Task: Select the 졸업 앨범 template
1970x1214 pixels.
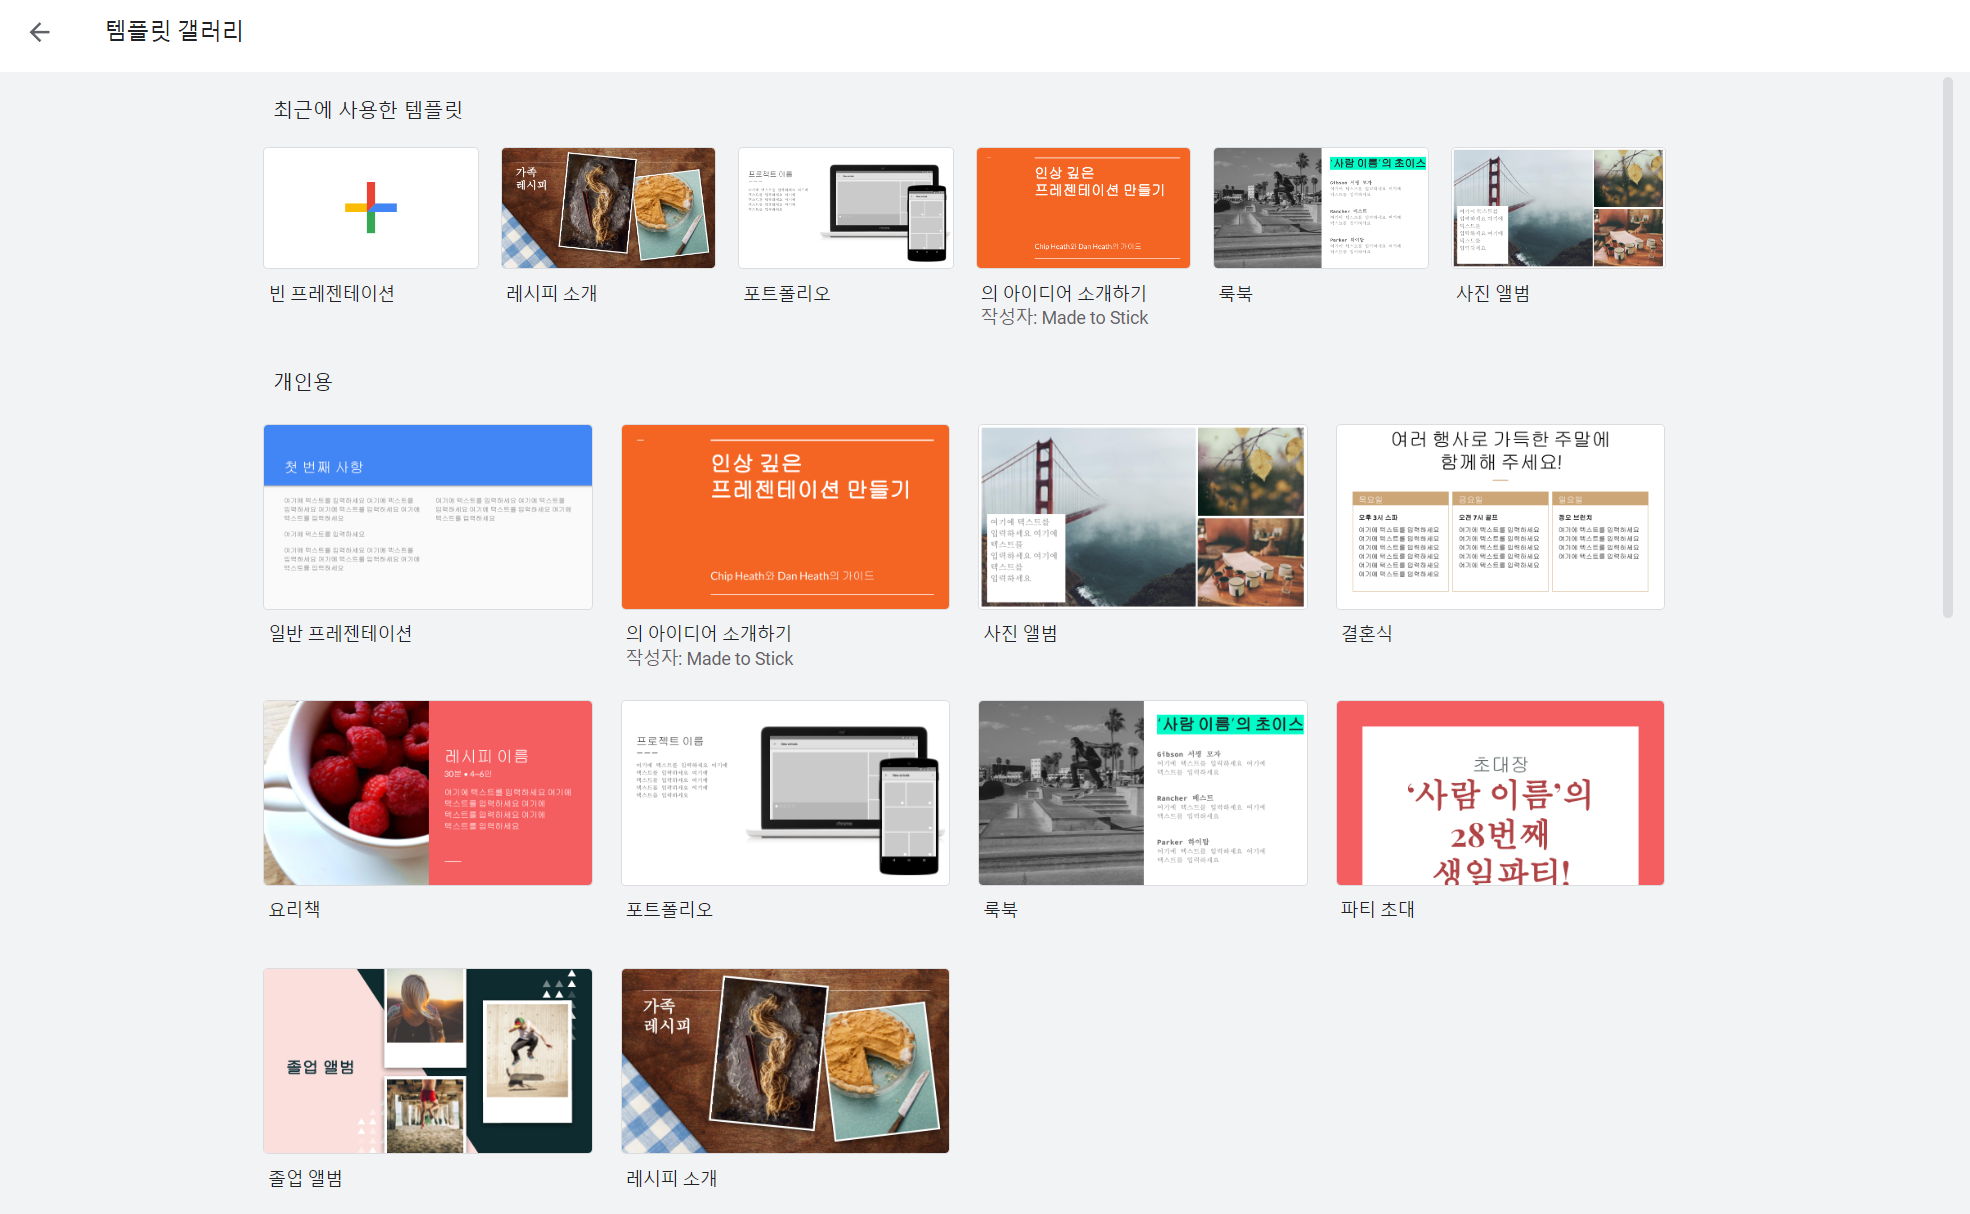Action: click(428, 1061)
